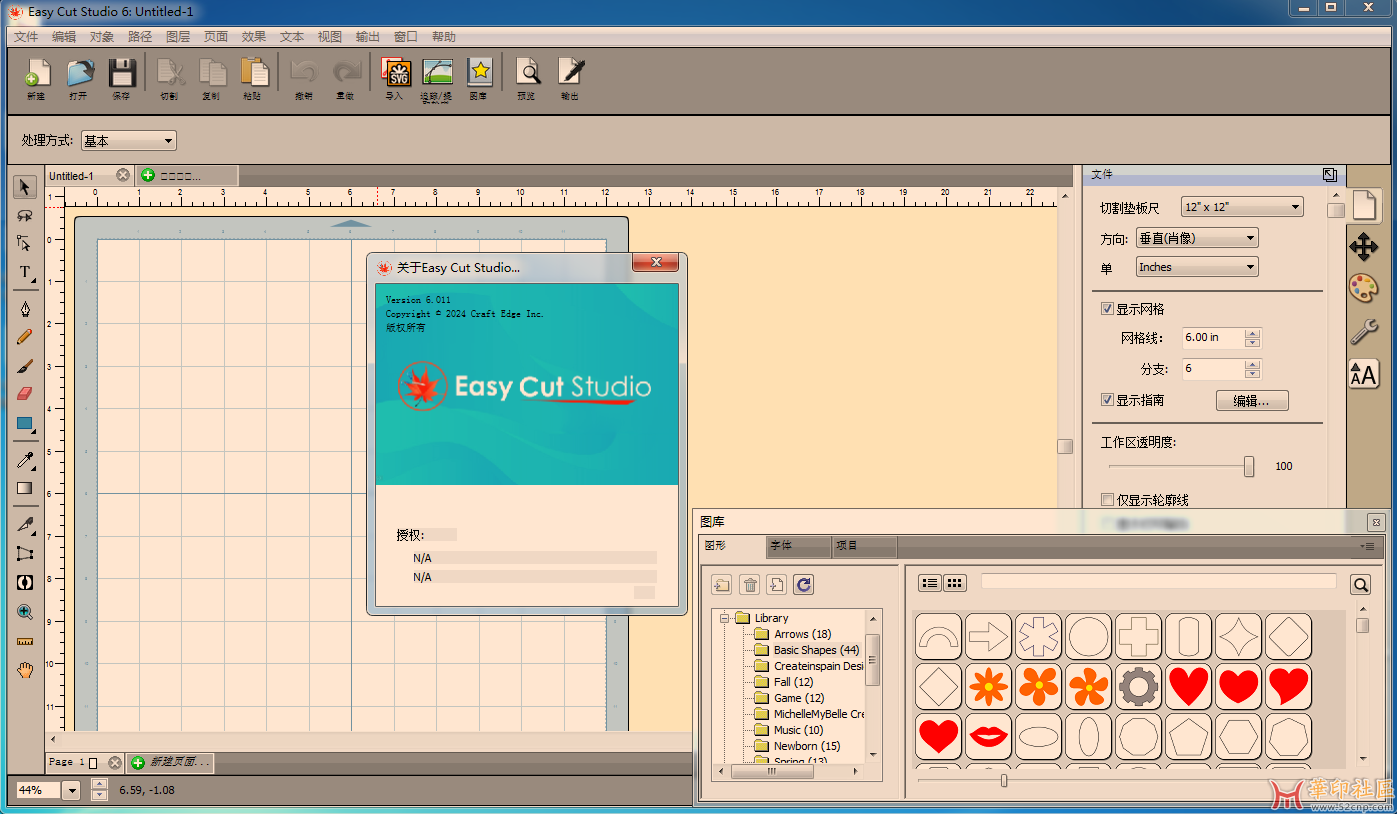The image size is (1397, 814).
Task: Click the trash delete icon in library
Action: [750, 585]
